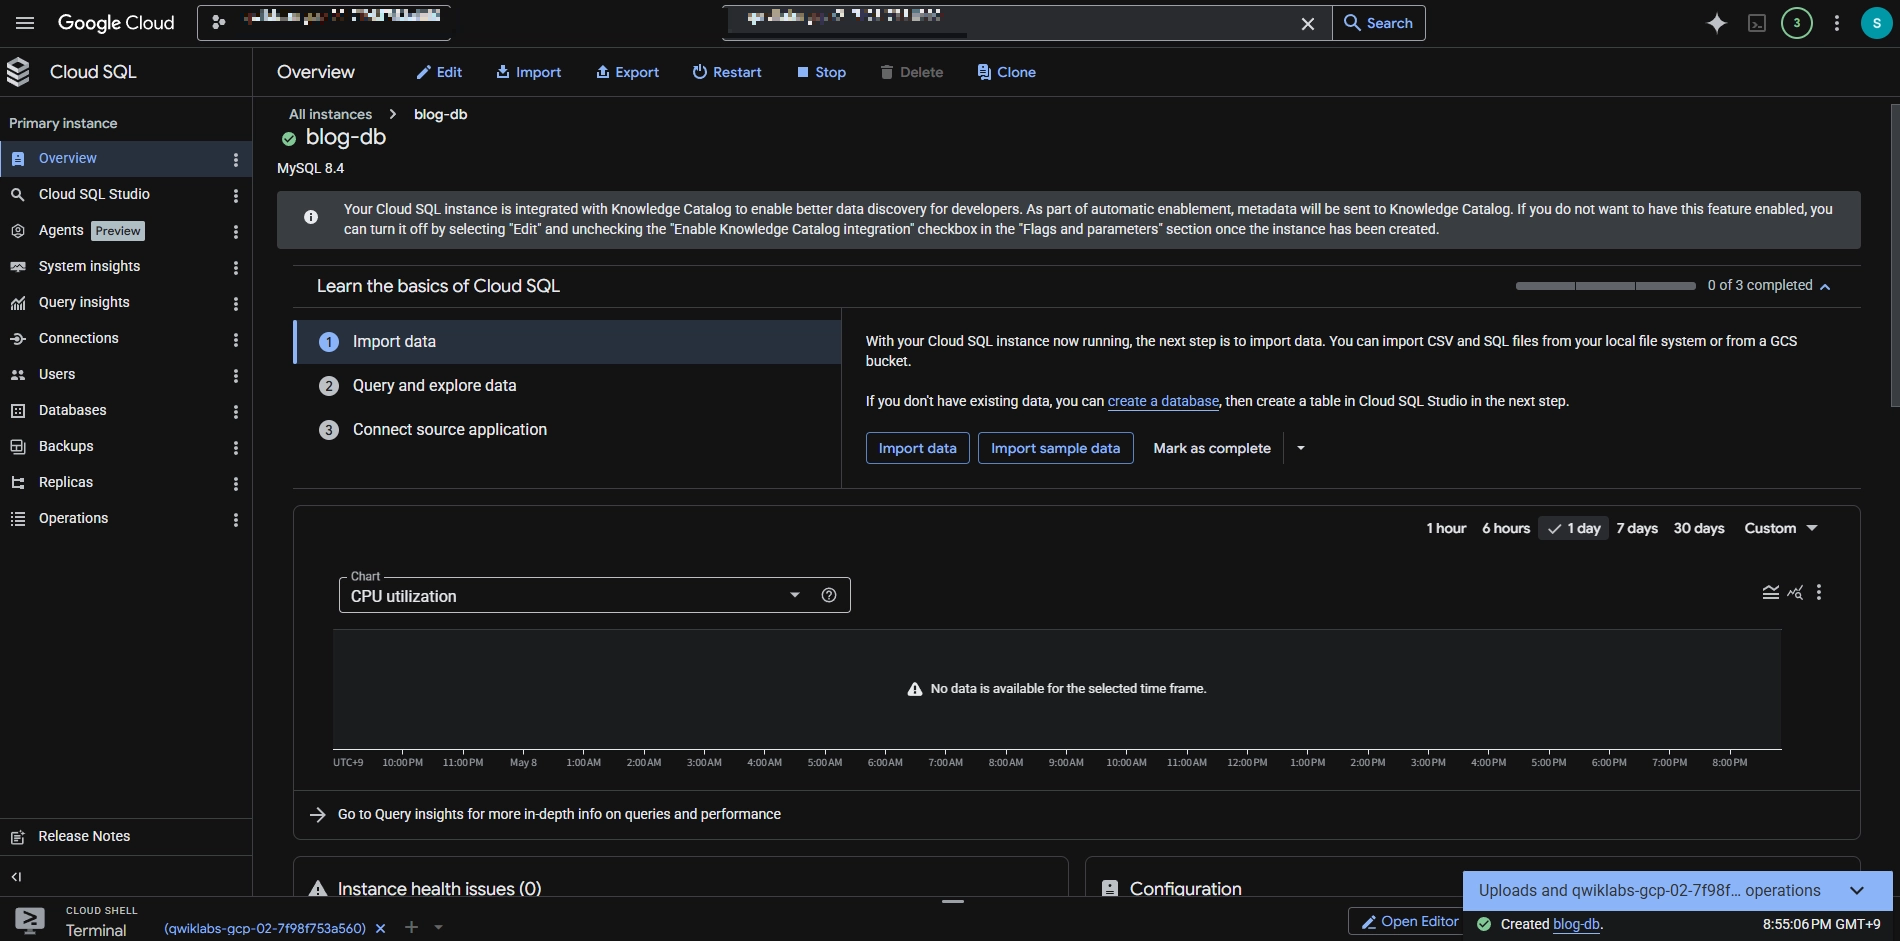The image size is (1900, 941).
Task: Click the chart help question mark icon
Action: [x=829, y=595]
